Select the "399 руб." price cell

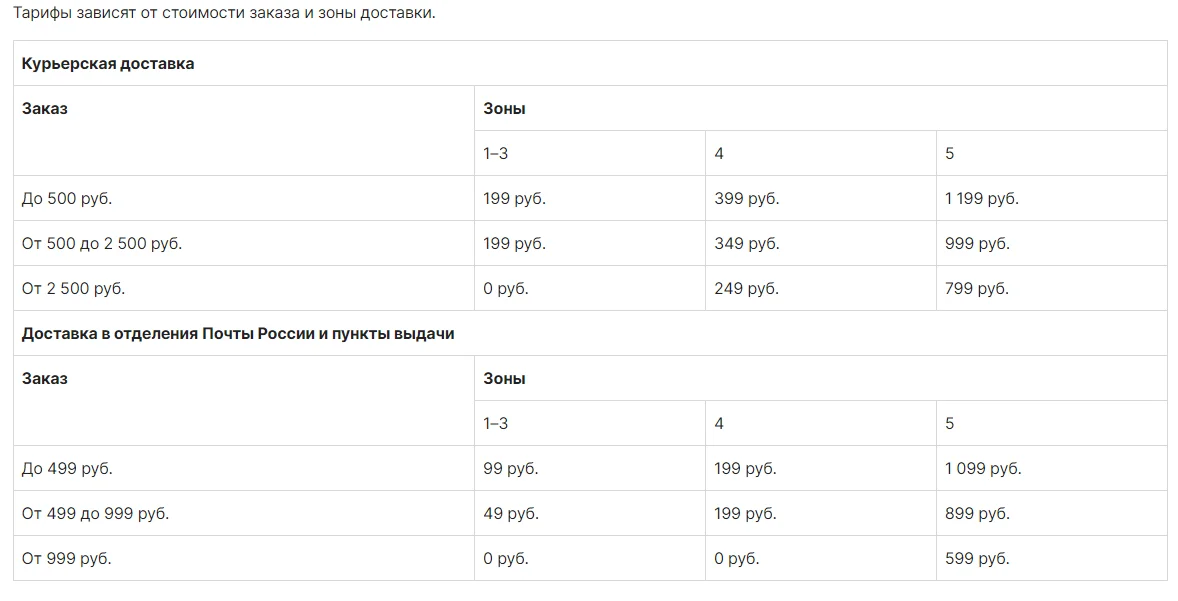click(747, 199)
